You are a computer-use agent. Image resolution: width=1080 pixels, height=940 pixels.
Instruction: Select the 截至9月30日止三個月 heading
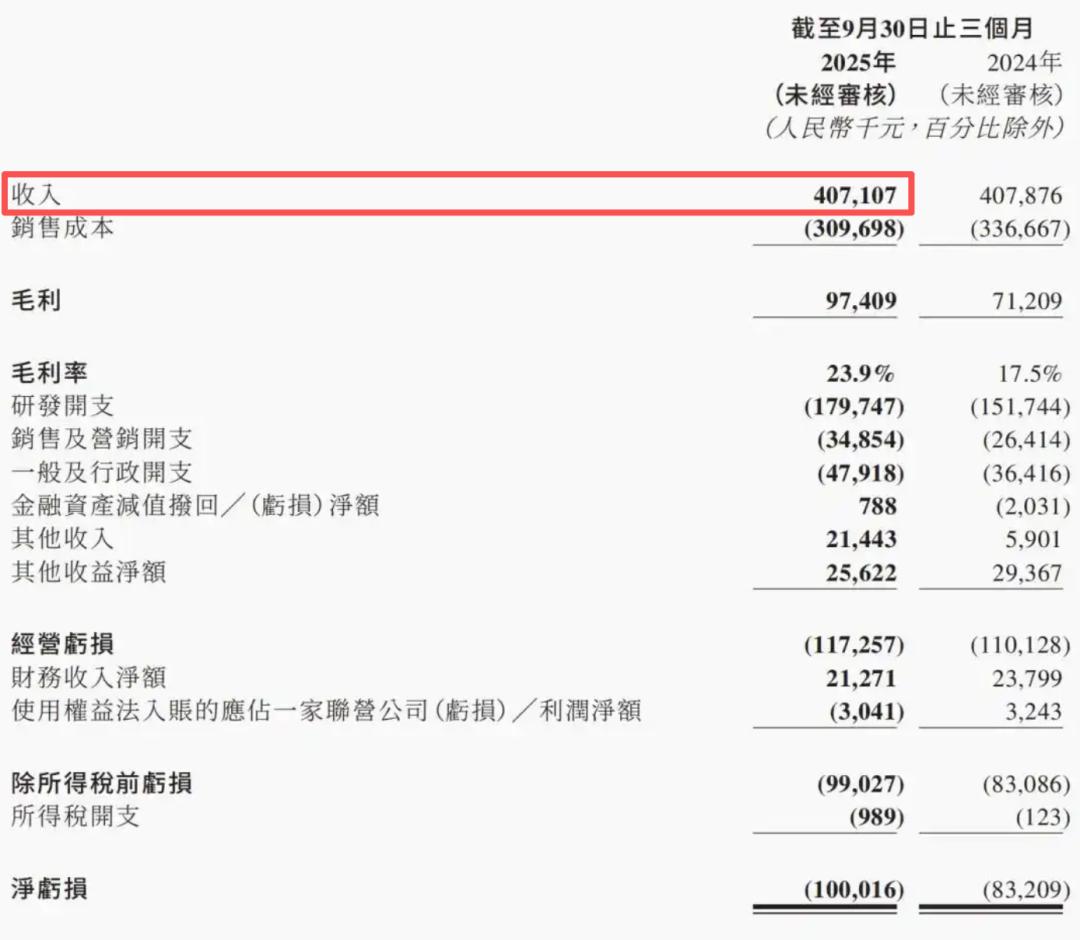912,29
